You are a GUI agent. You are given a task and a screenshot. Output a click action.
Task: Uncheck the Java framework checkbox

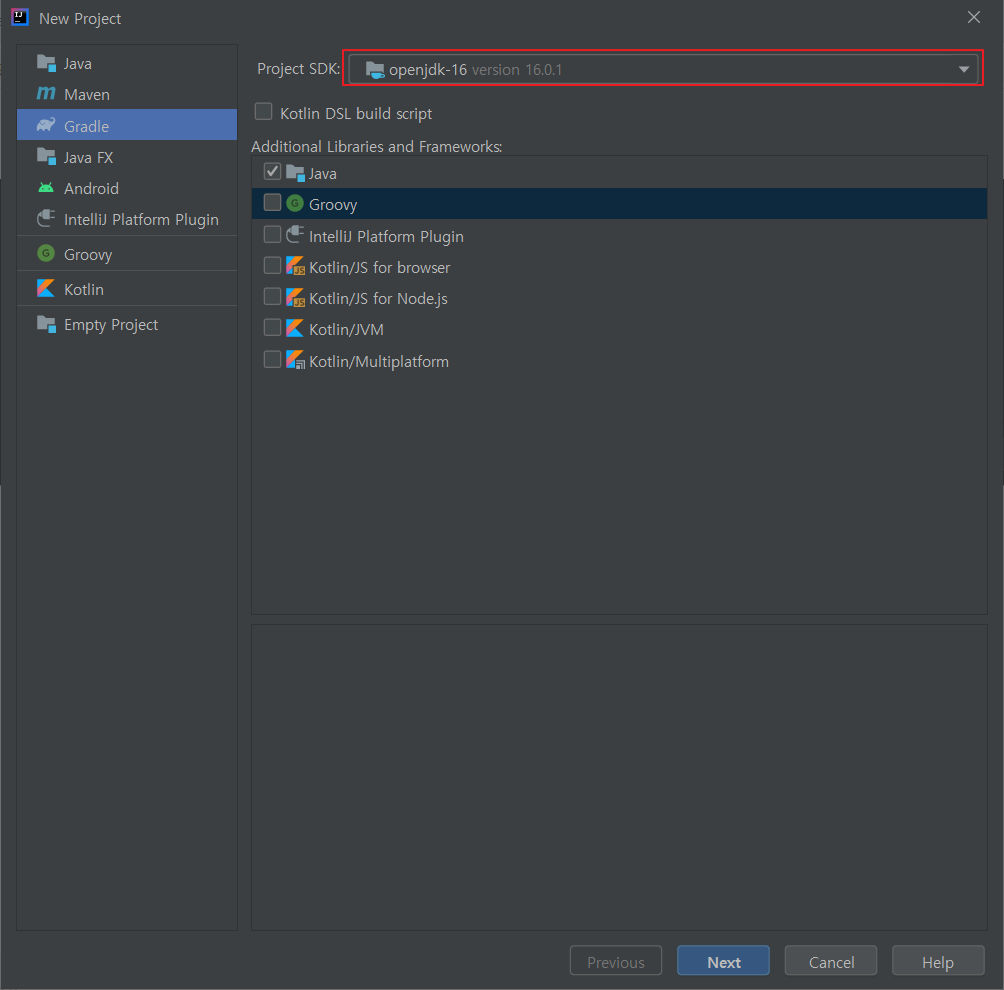tap(273, 172)
